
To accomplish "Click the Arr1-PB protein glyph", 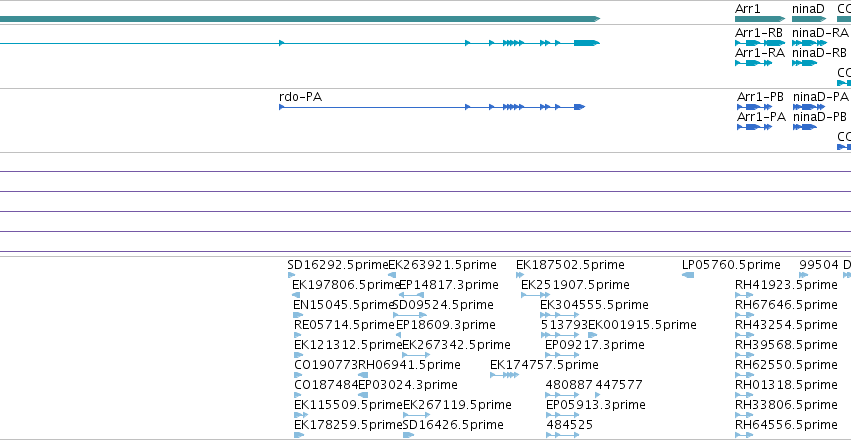I will [754, 107].
